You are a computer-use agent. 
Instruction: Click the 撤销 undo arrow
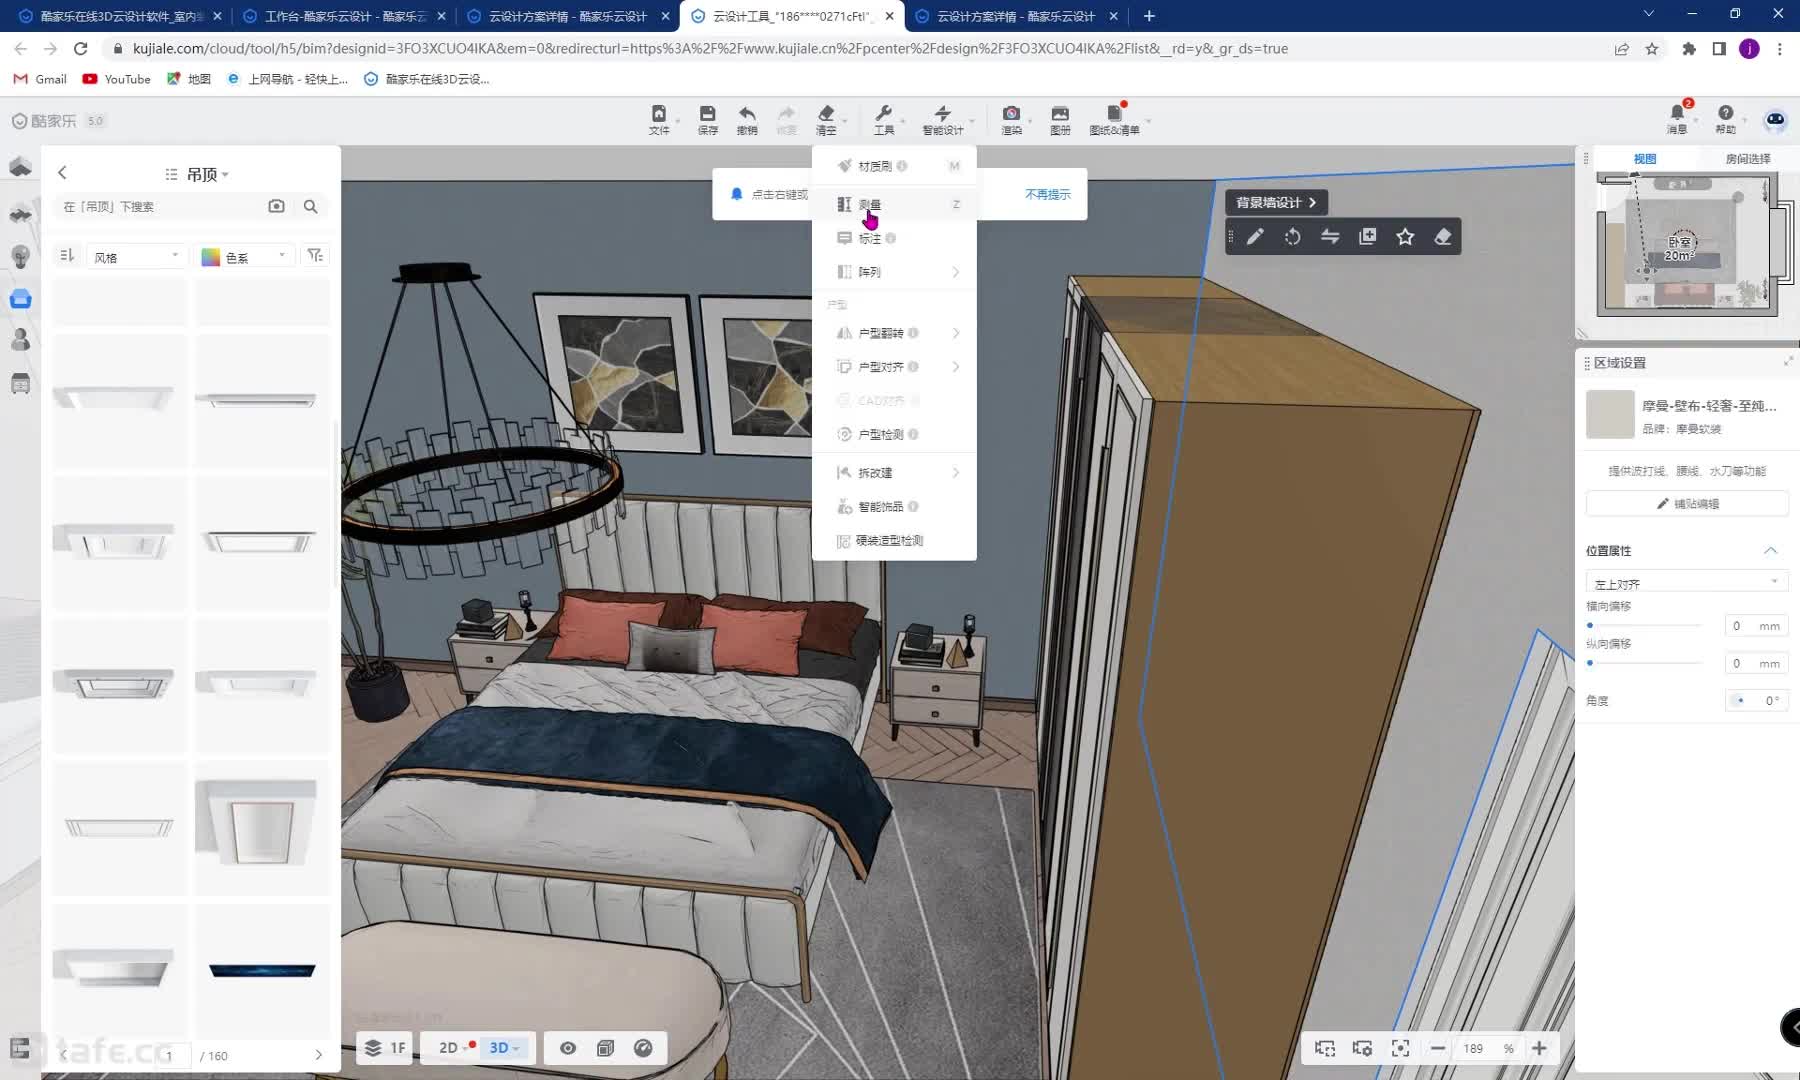[x=747, y=119]
